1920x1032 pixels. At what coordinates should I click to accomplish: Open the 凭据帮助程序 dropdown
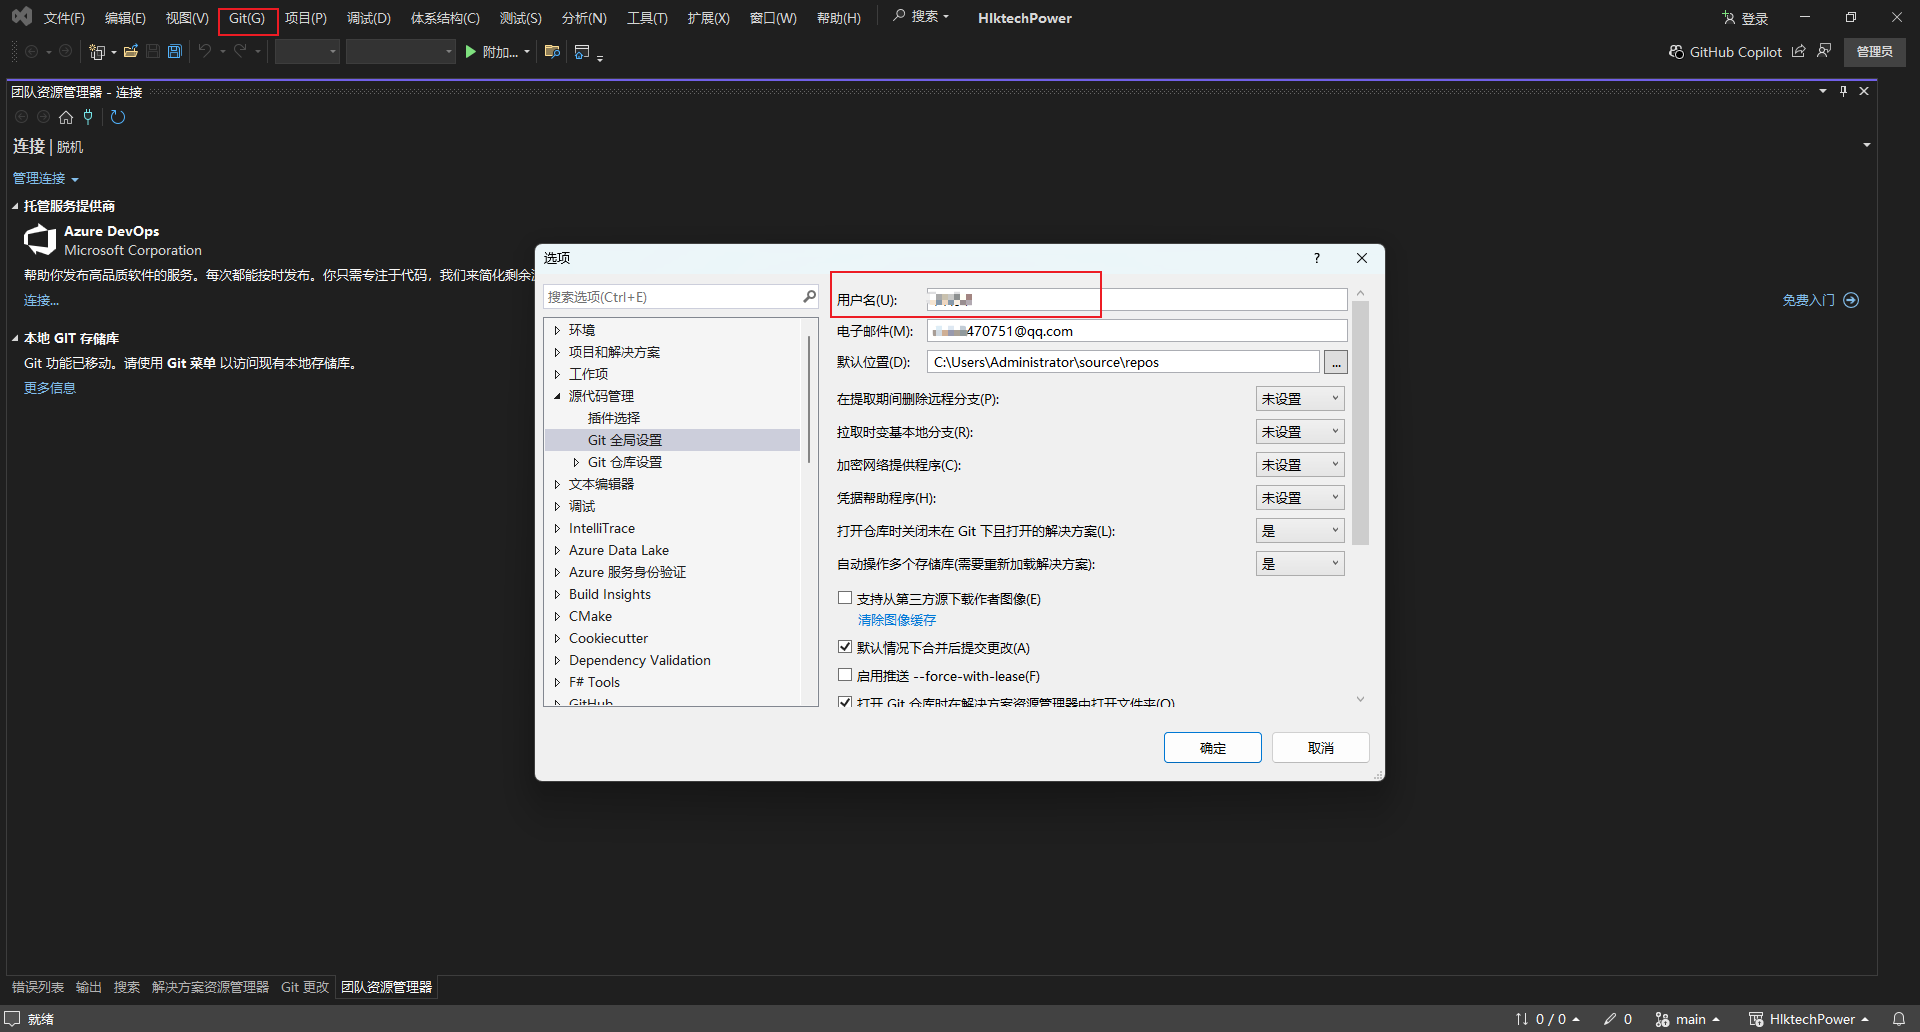[x=1299, y=498]
